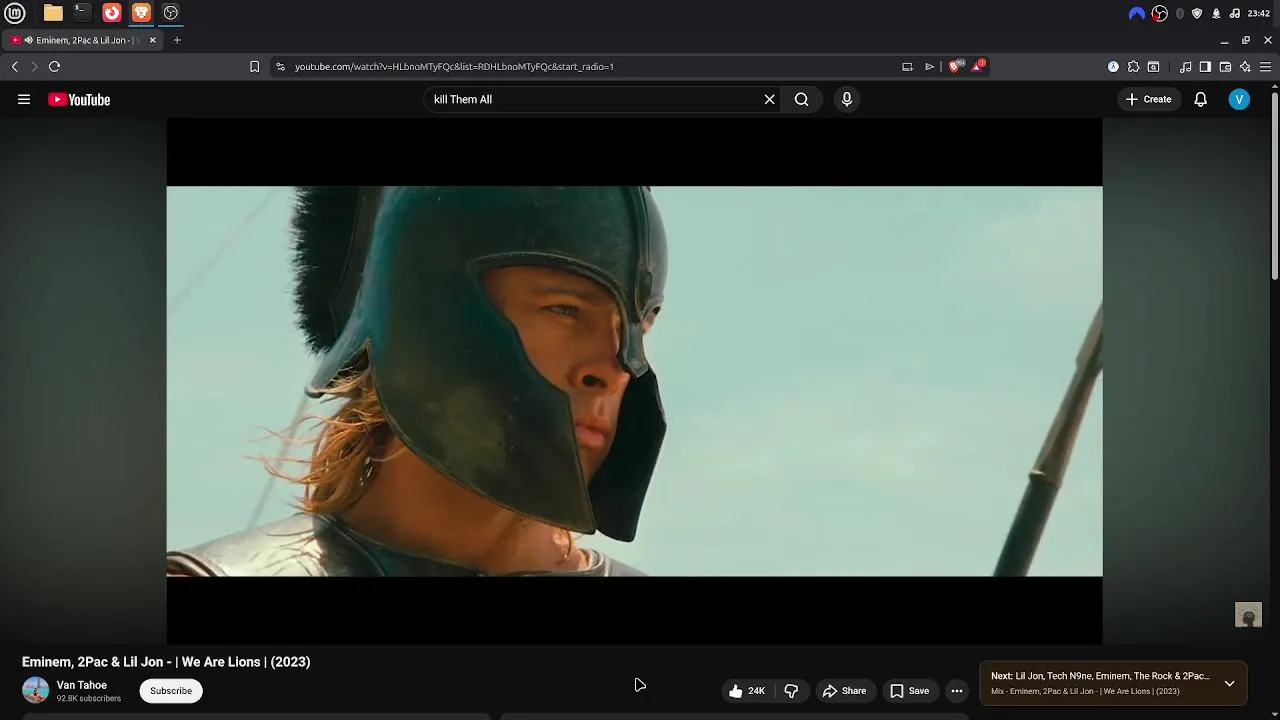
Task: Open the Van Tahoe channel name link
Action: pyautogui.click(x=82, y=685)
